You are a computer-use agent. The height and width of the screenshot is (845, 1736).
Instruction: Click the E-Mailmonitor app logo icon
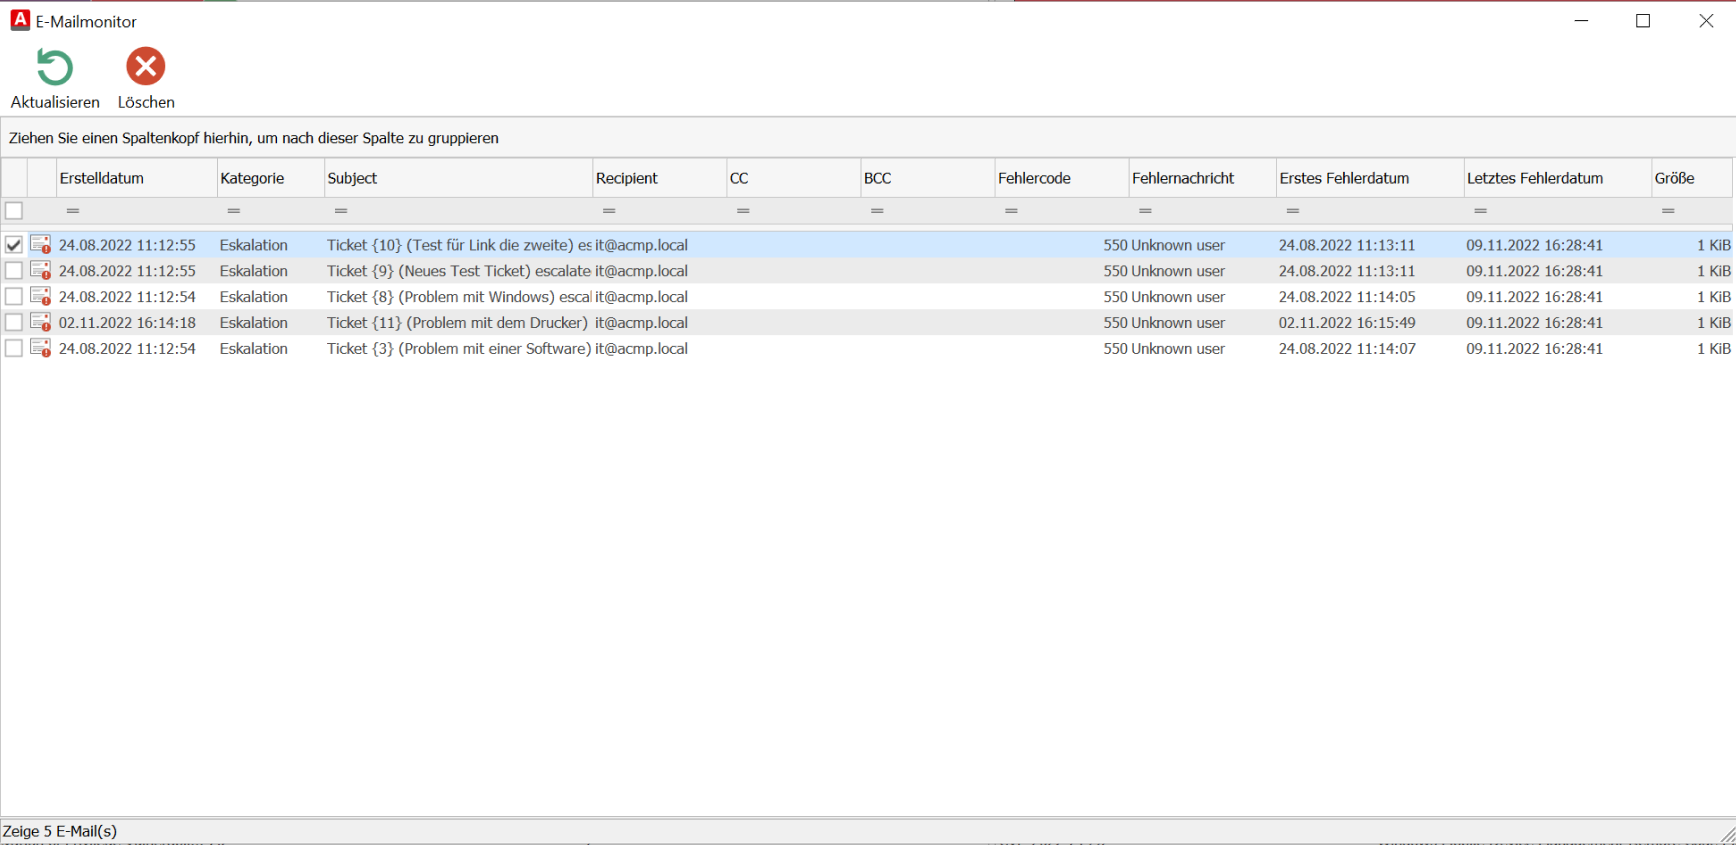[20, 20]
